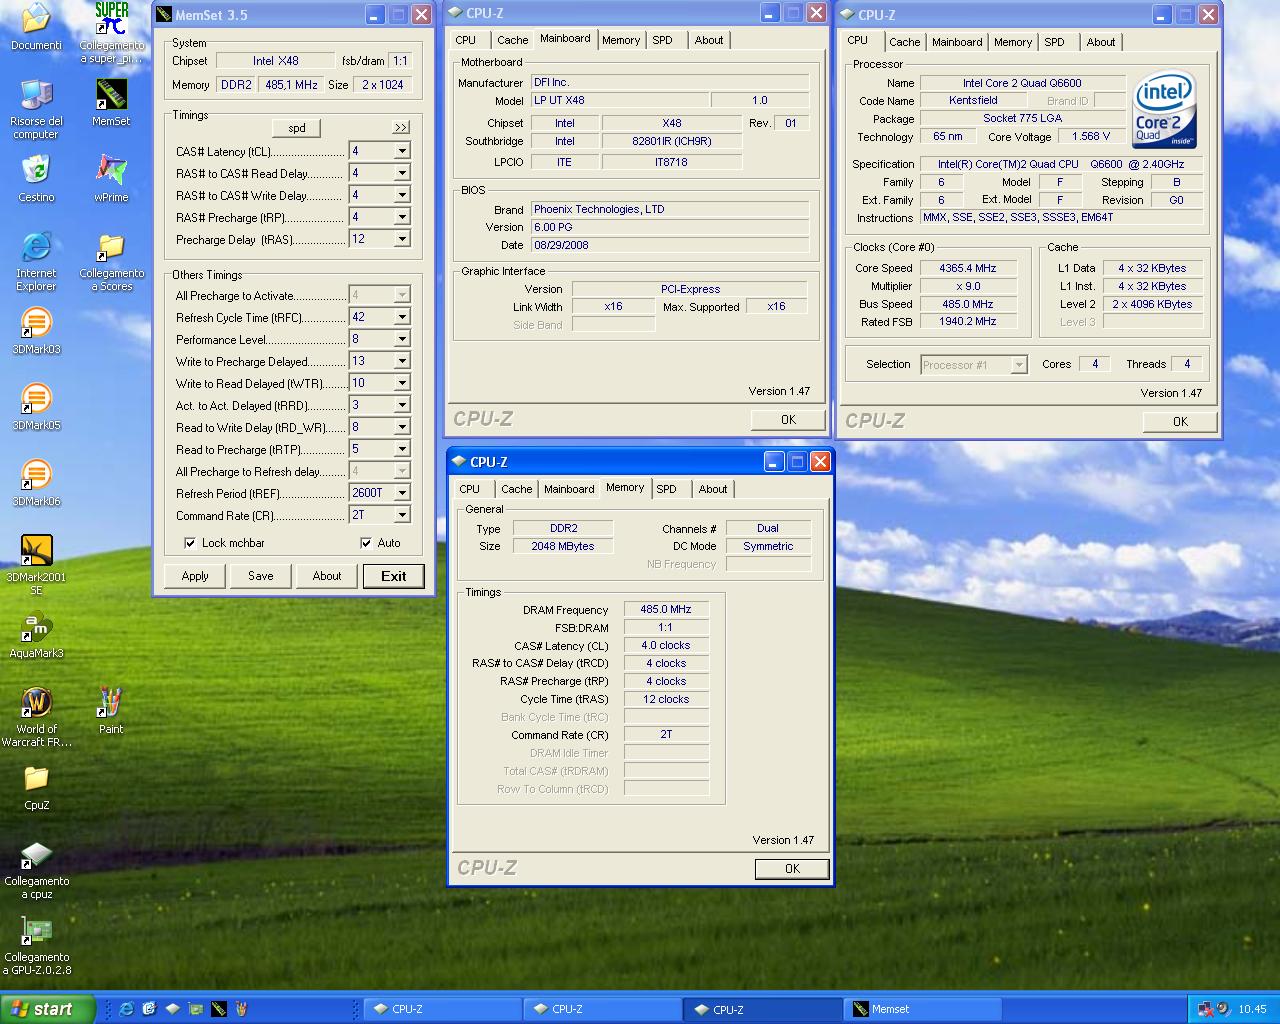Switch to Memset taskbar button
Viewport: 1280px width, 1024px height.
click(923, 1009)
